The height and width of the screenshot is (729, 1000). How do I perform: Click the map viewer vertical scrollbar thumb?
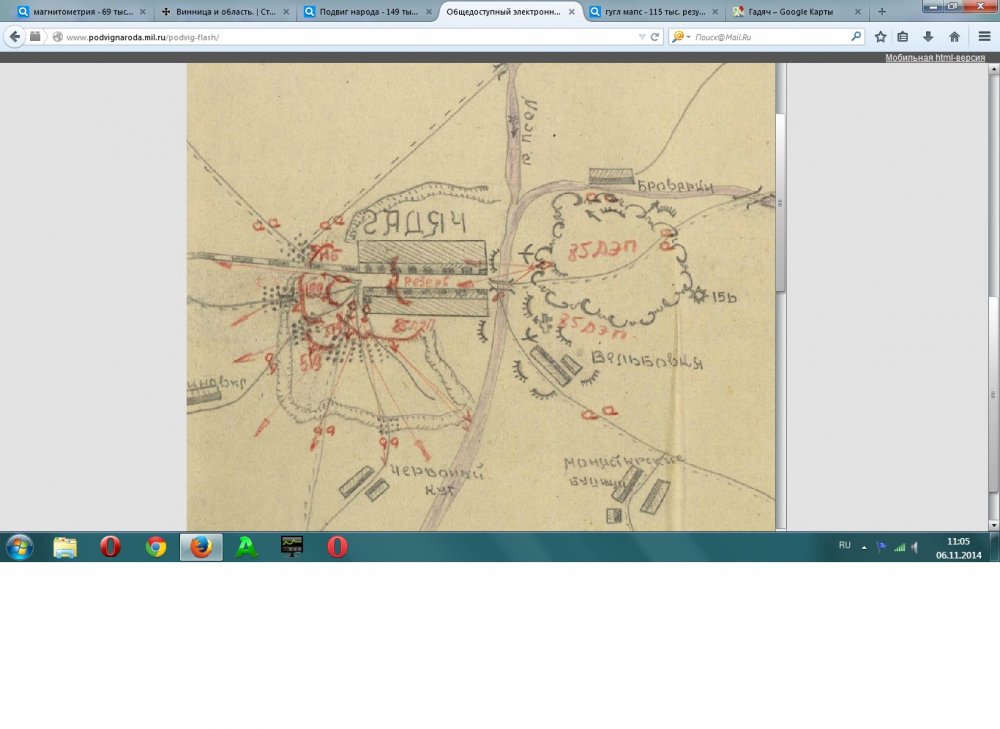coord(781,203)
